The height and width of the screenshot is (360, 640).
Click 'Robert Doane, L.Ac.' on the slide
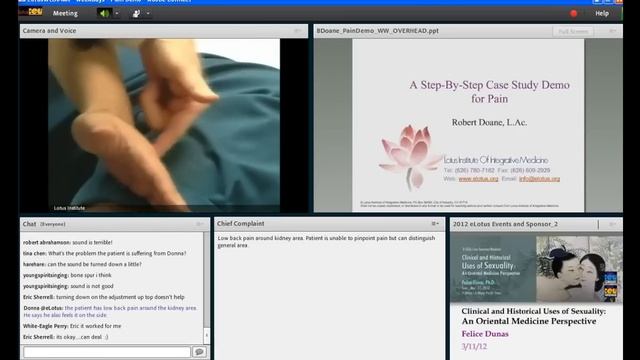489,122
